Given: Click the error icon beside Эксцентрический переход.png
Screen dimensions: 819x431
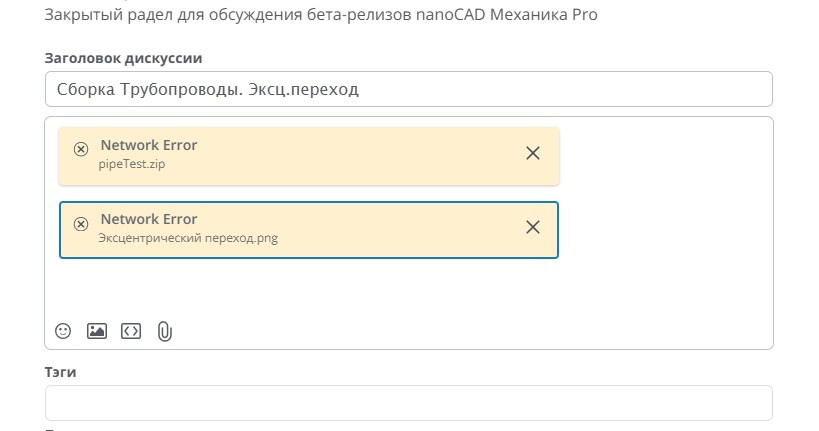Looking at the screenshot, I should pos(81,223).
